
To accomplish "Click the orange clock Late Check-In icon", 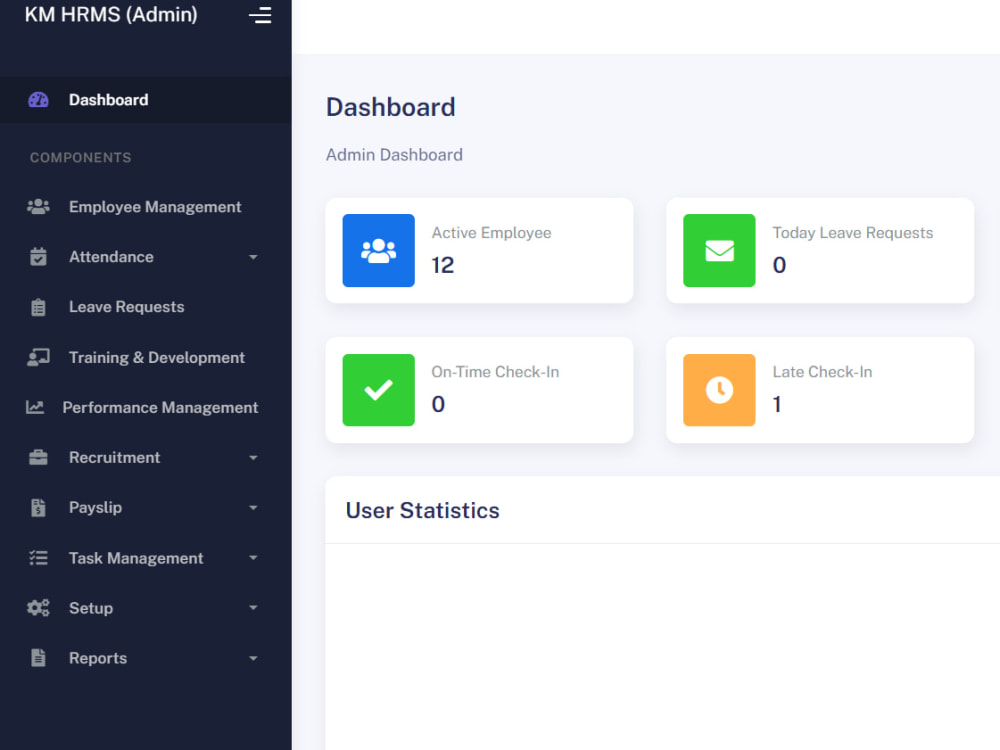I will [719, 390].
